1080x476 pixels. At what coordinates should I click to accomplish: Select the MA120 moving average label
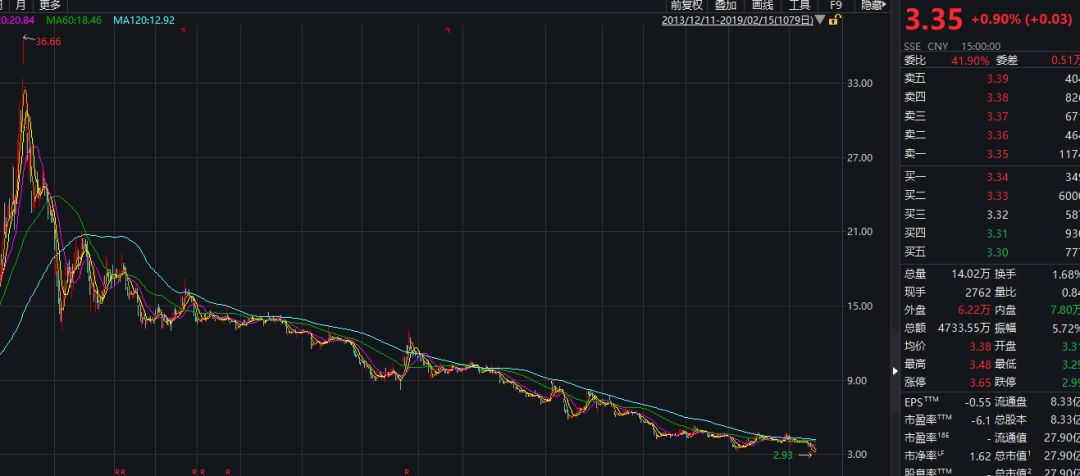pyautogui.click(x=144, y=21)
